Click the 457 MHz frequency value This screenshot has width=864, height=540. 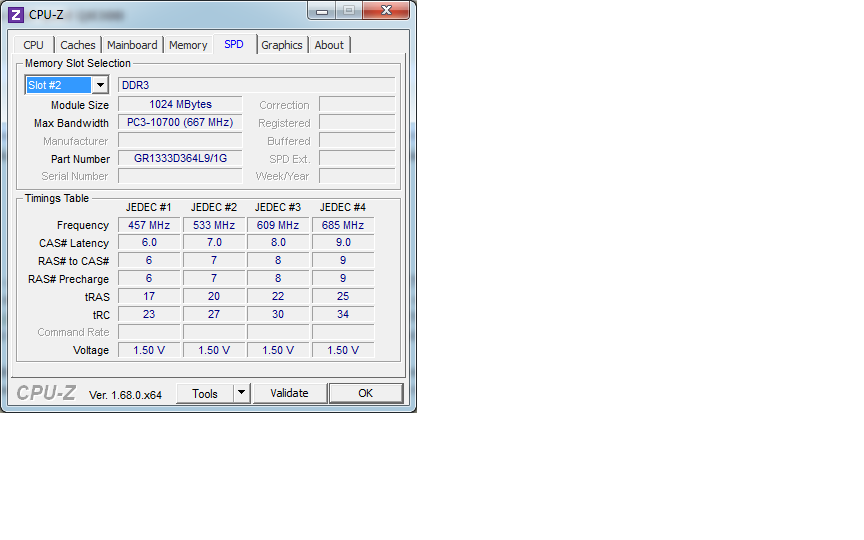click(x=149, y=225)
